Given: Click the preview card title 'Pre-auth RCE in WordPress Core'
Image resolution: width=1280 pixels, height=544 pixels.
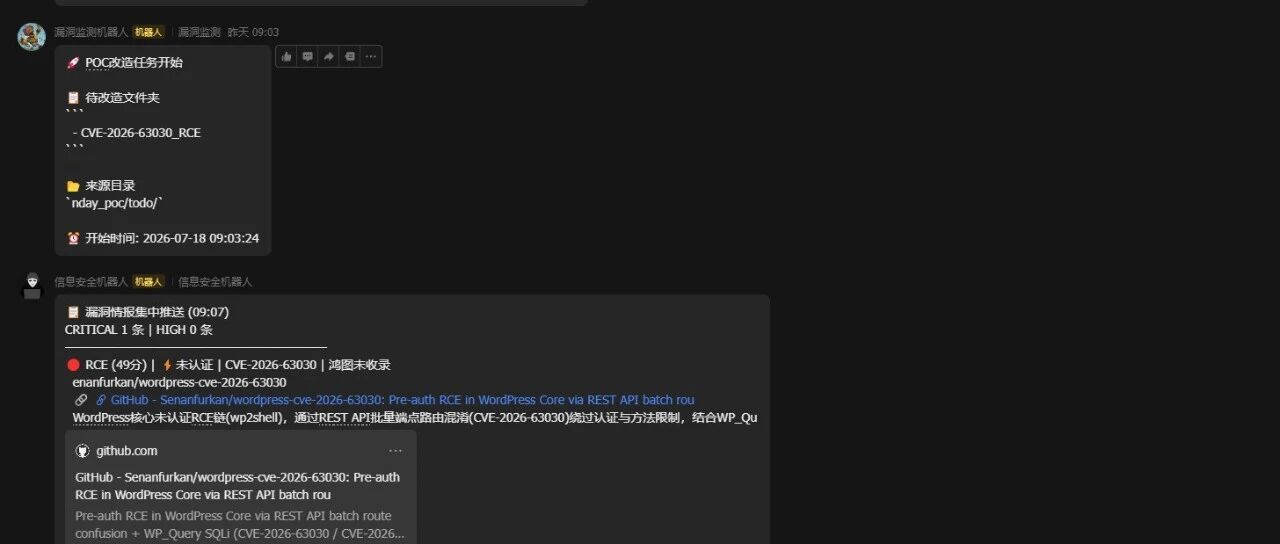Looking at the screenshot, I should [237, 486].
